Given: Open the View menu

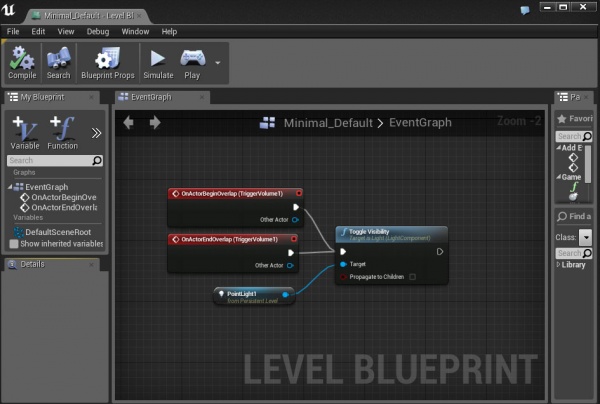Looking at the screenshot, I should [66, 31].
